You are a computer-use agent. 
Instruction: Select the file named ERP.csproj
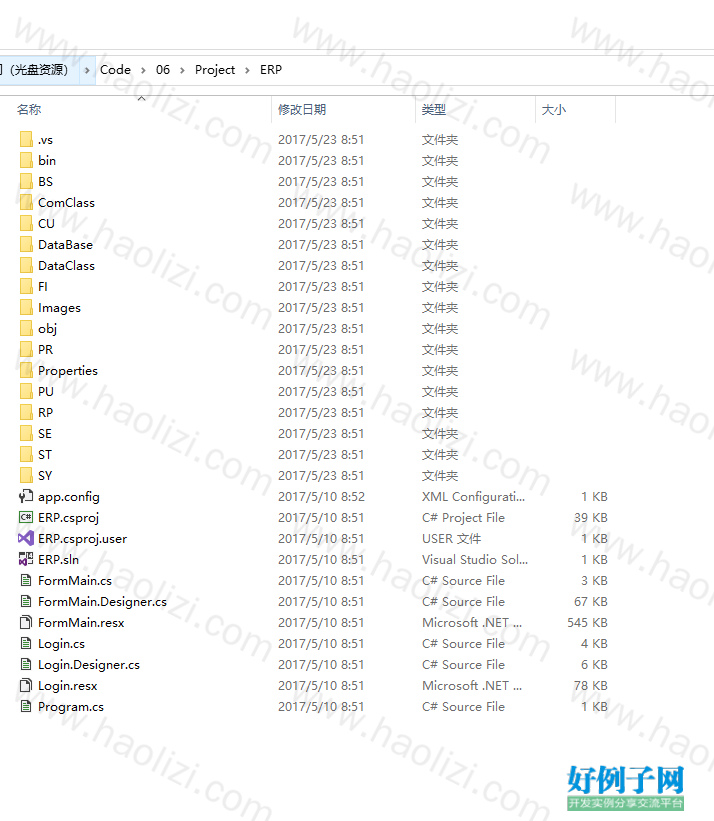pos(68,518)
